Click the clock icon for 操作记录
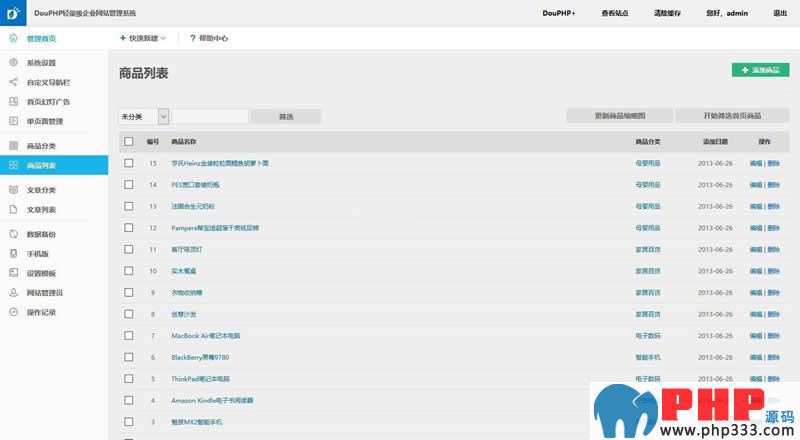This screenshot has width=800, height=440. [14, 312]
